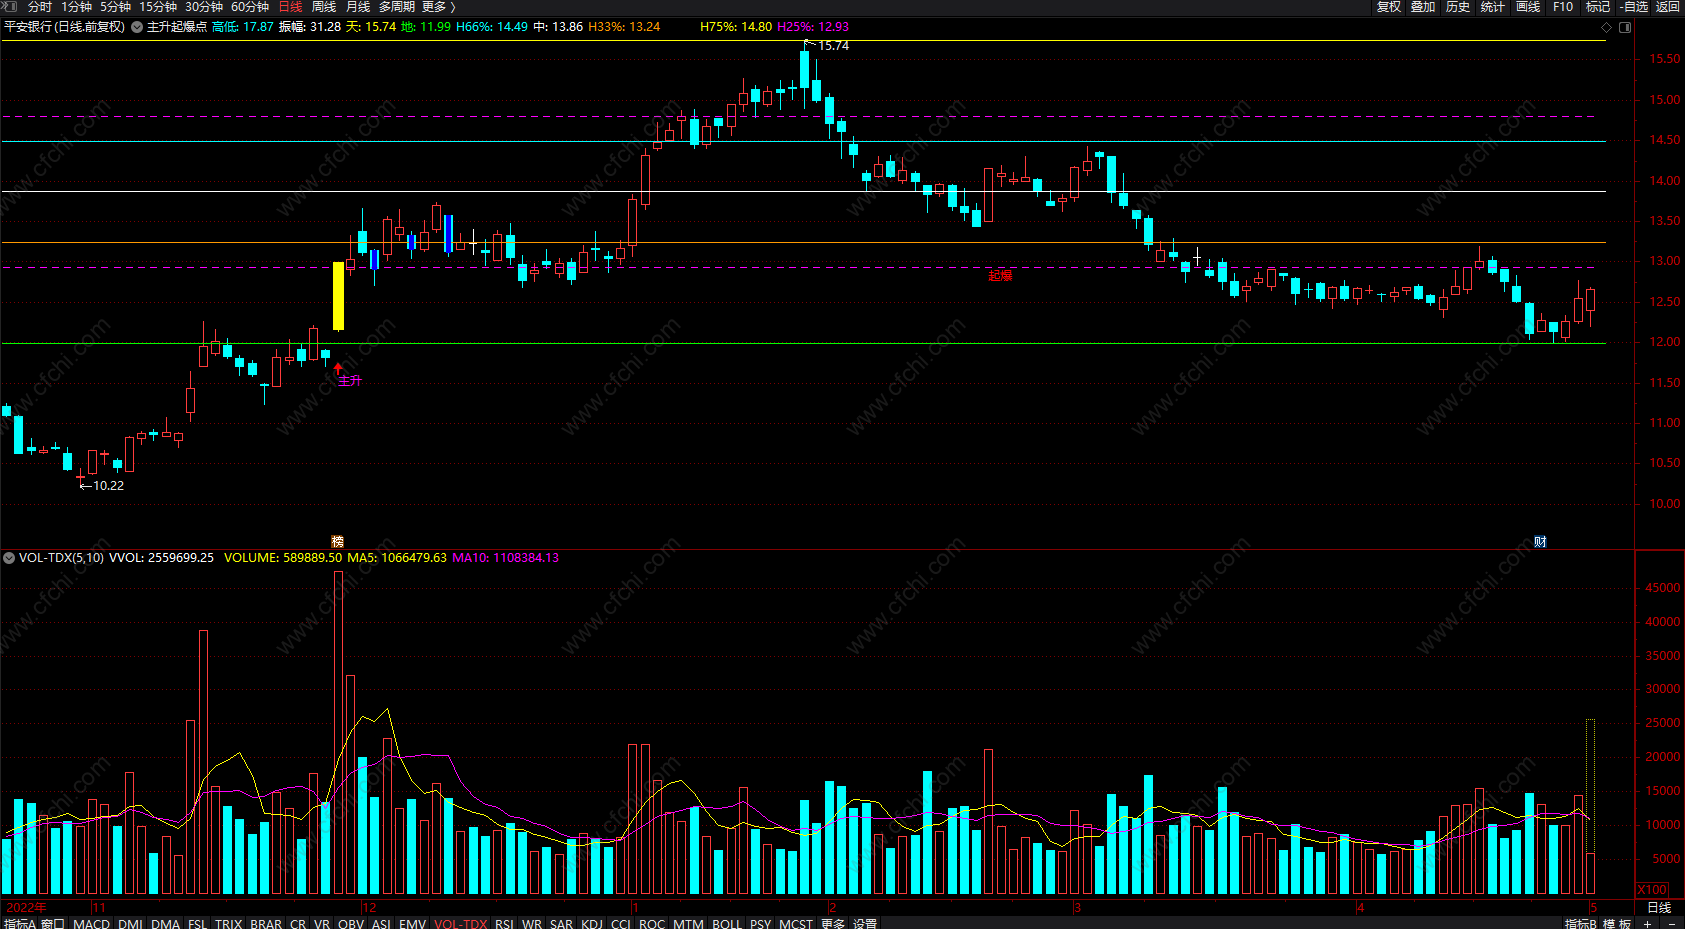Switch indicator to MTM
The width and height of the screenshot is (1685, 929).
[x=688, y=923]
